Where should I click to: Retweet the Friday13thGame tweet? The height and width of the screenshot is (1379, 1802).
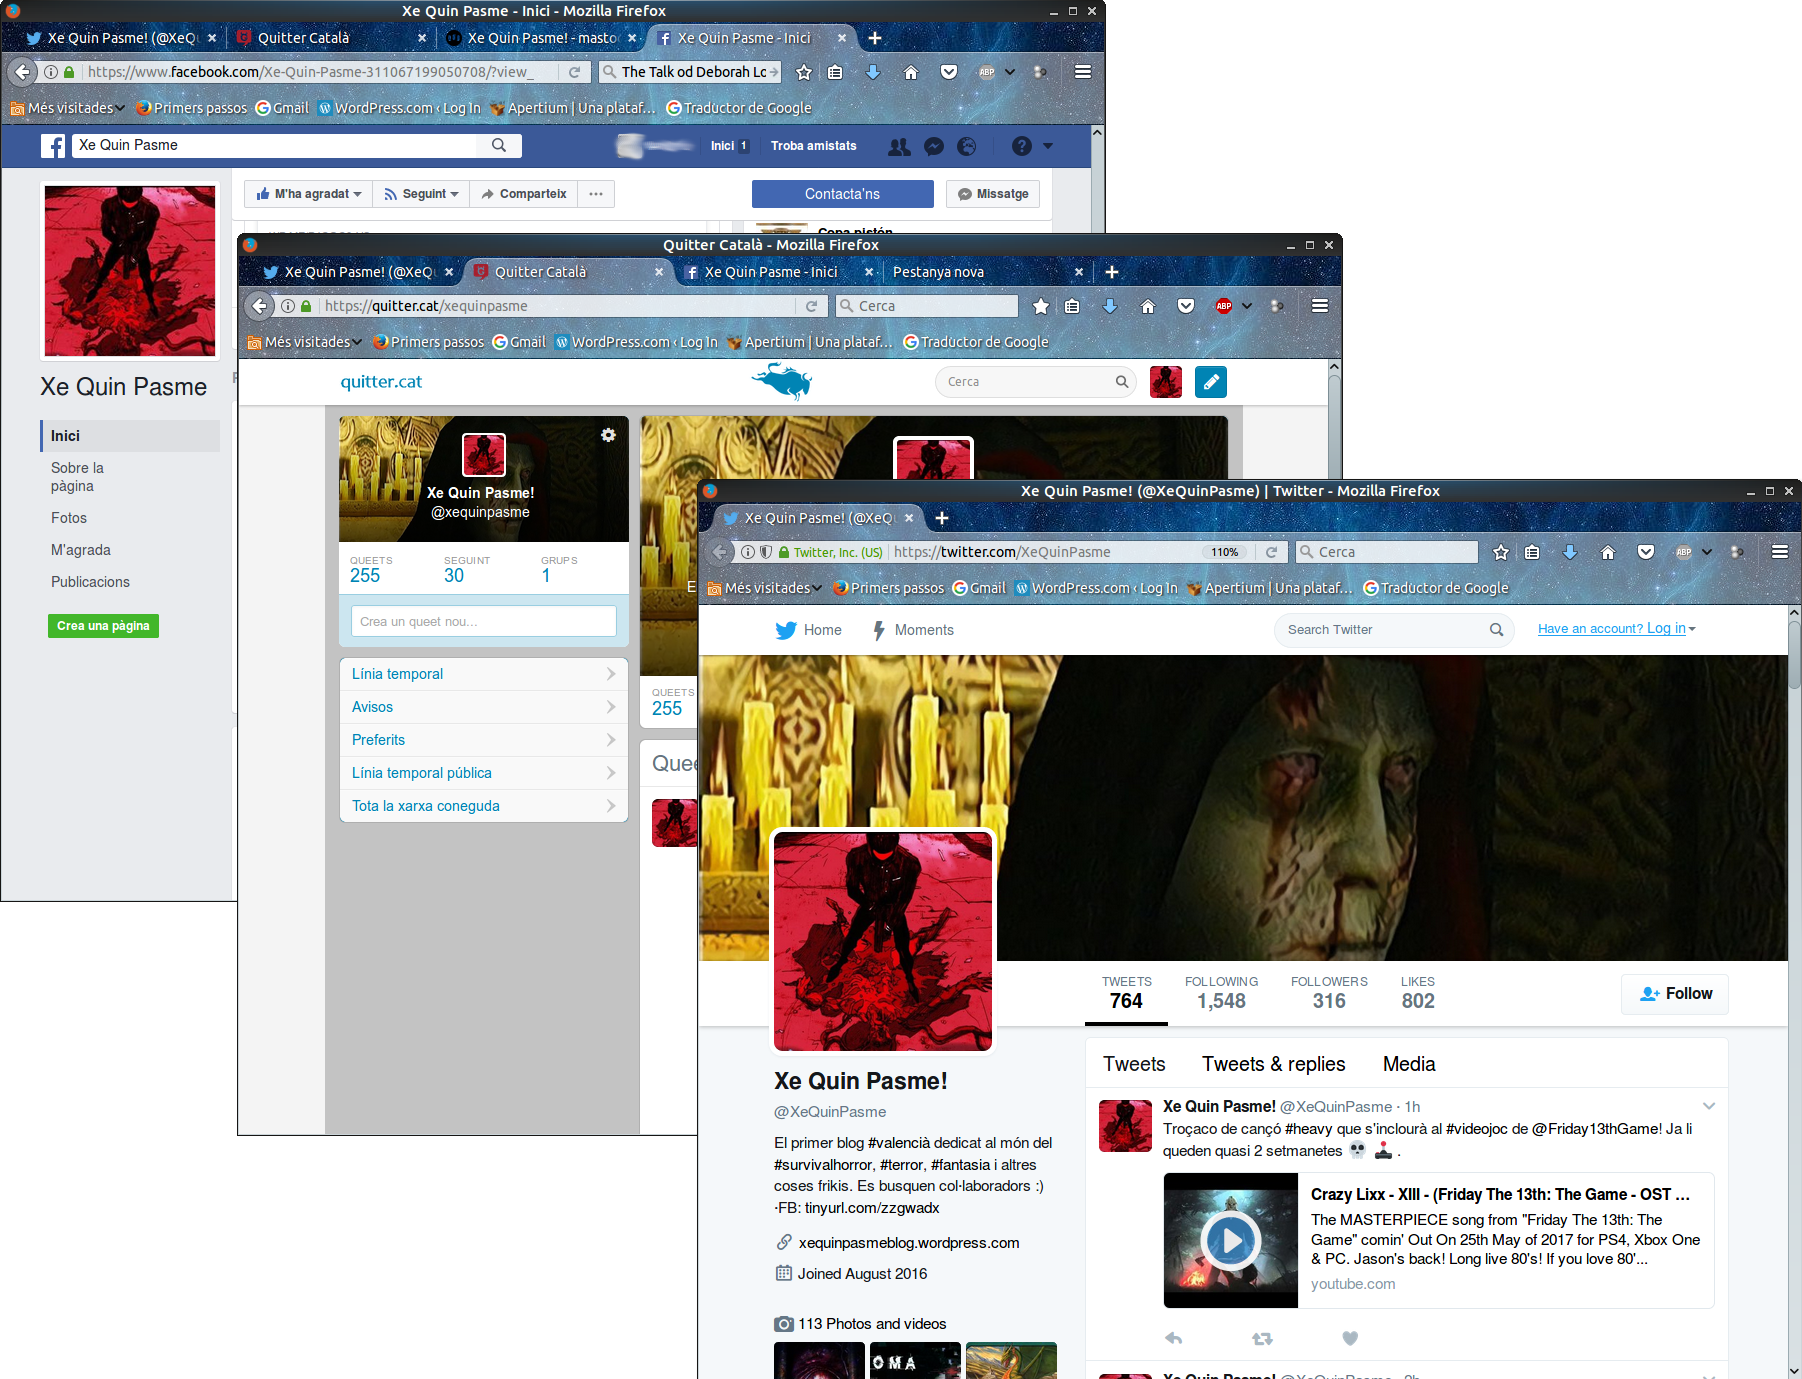[1262, 1338]
